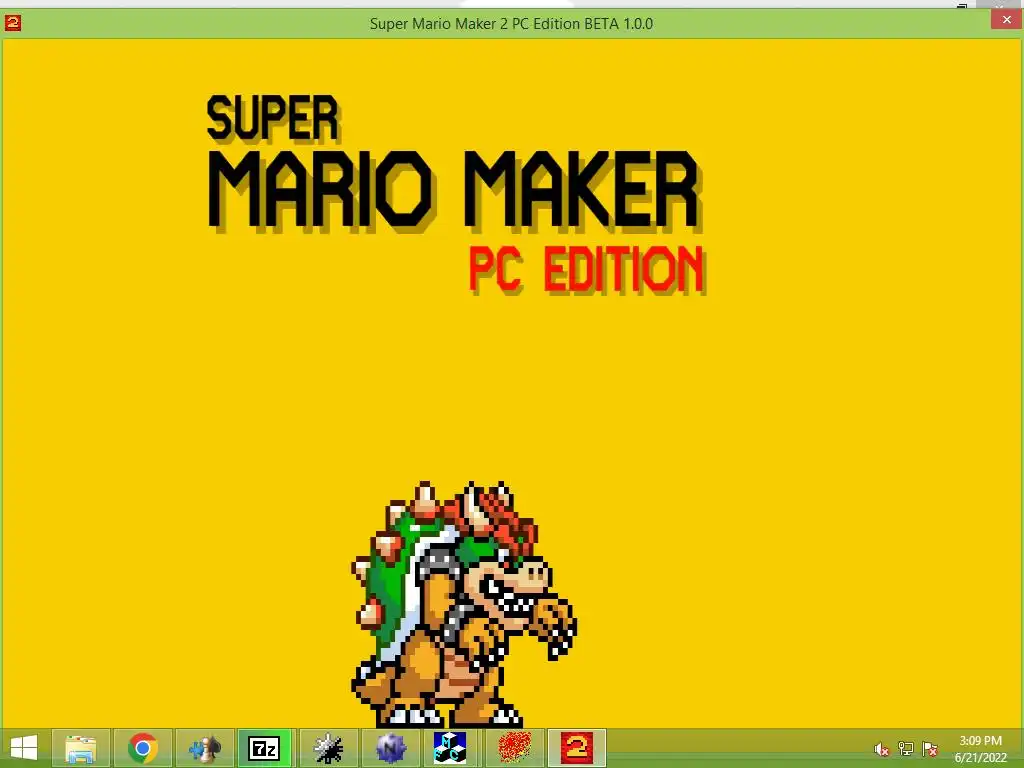Click the window title bar text

point(511,24)
